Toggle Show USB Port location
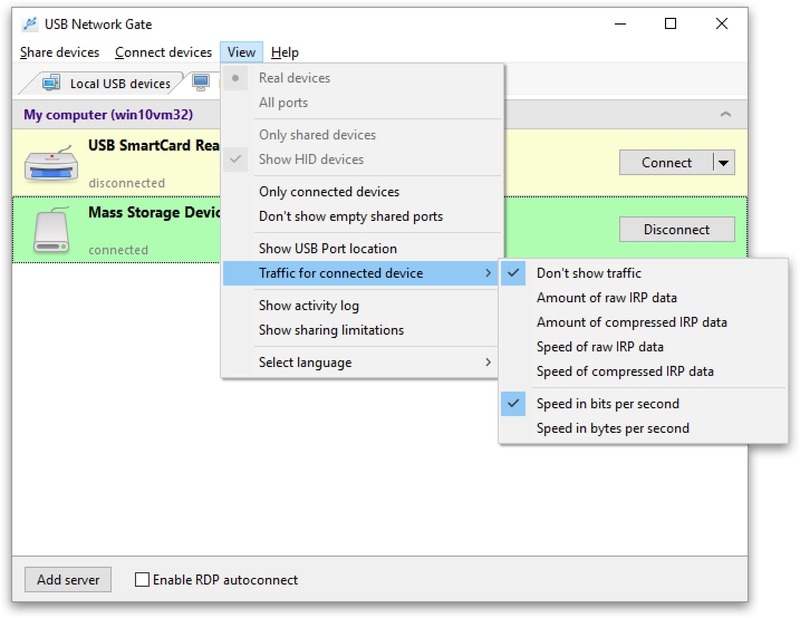 point(360,249)
